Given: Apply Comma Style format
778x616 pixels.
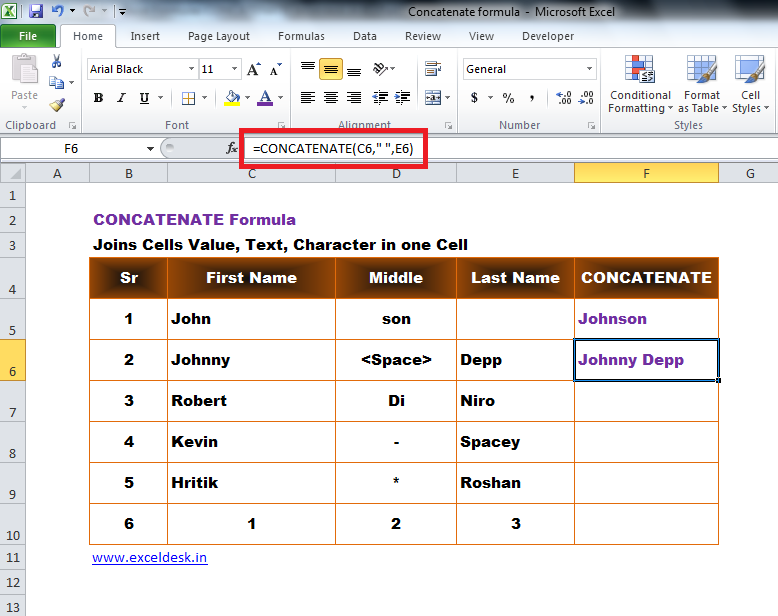Looking at the screenshot, I should pos(531,98).
